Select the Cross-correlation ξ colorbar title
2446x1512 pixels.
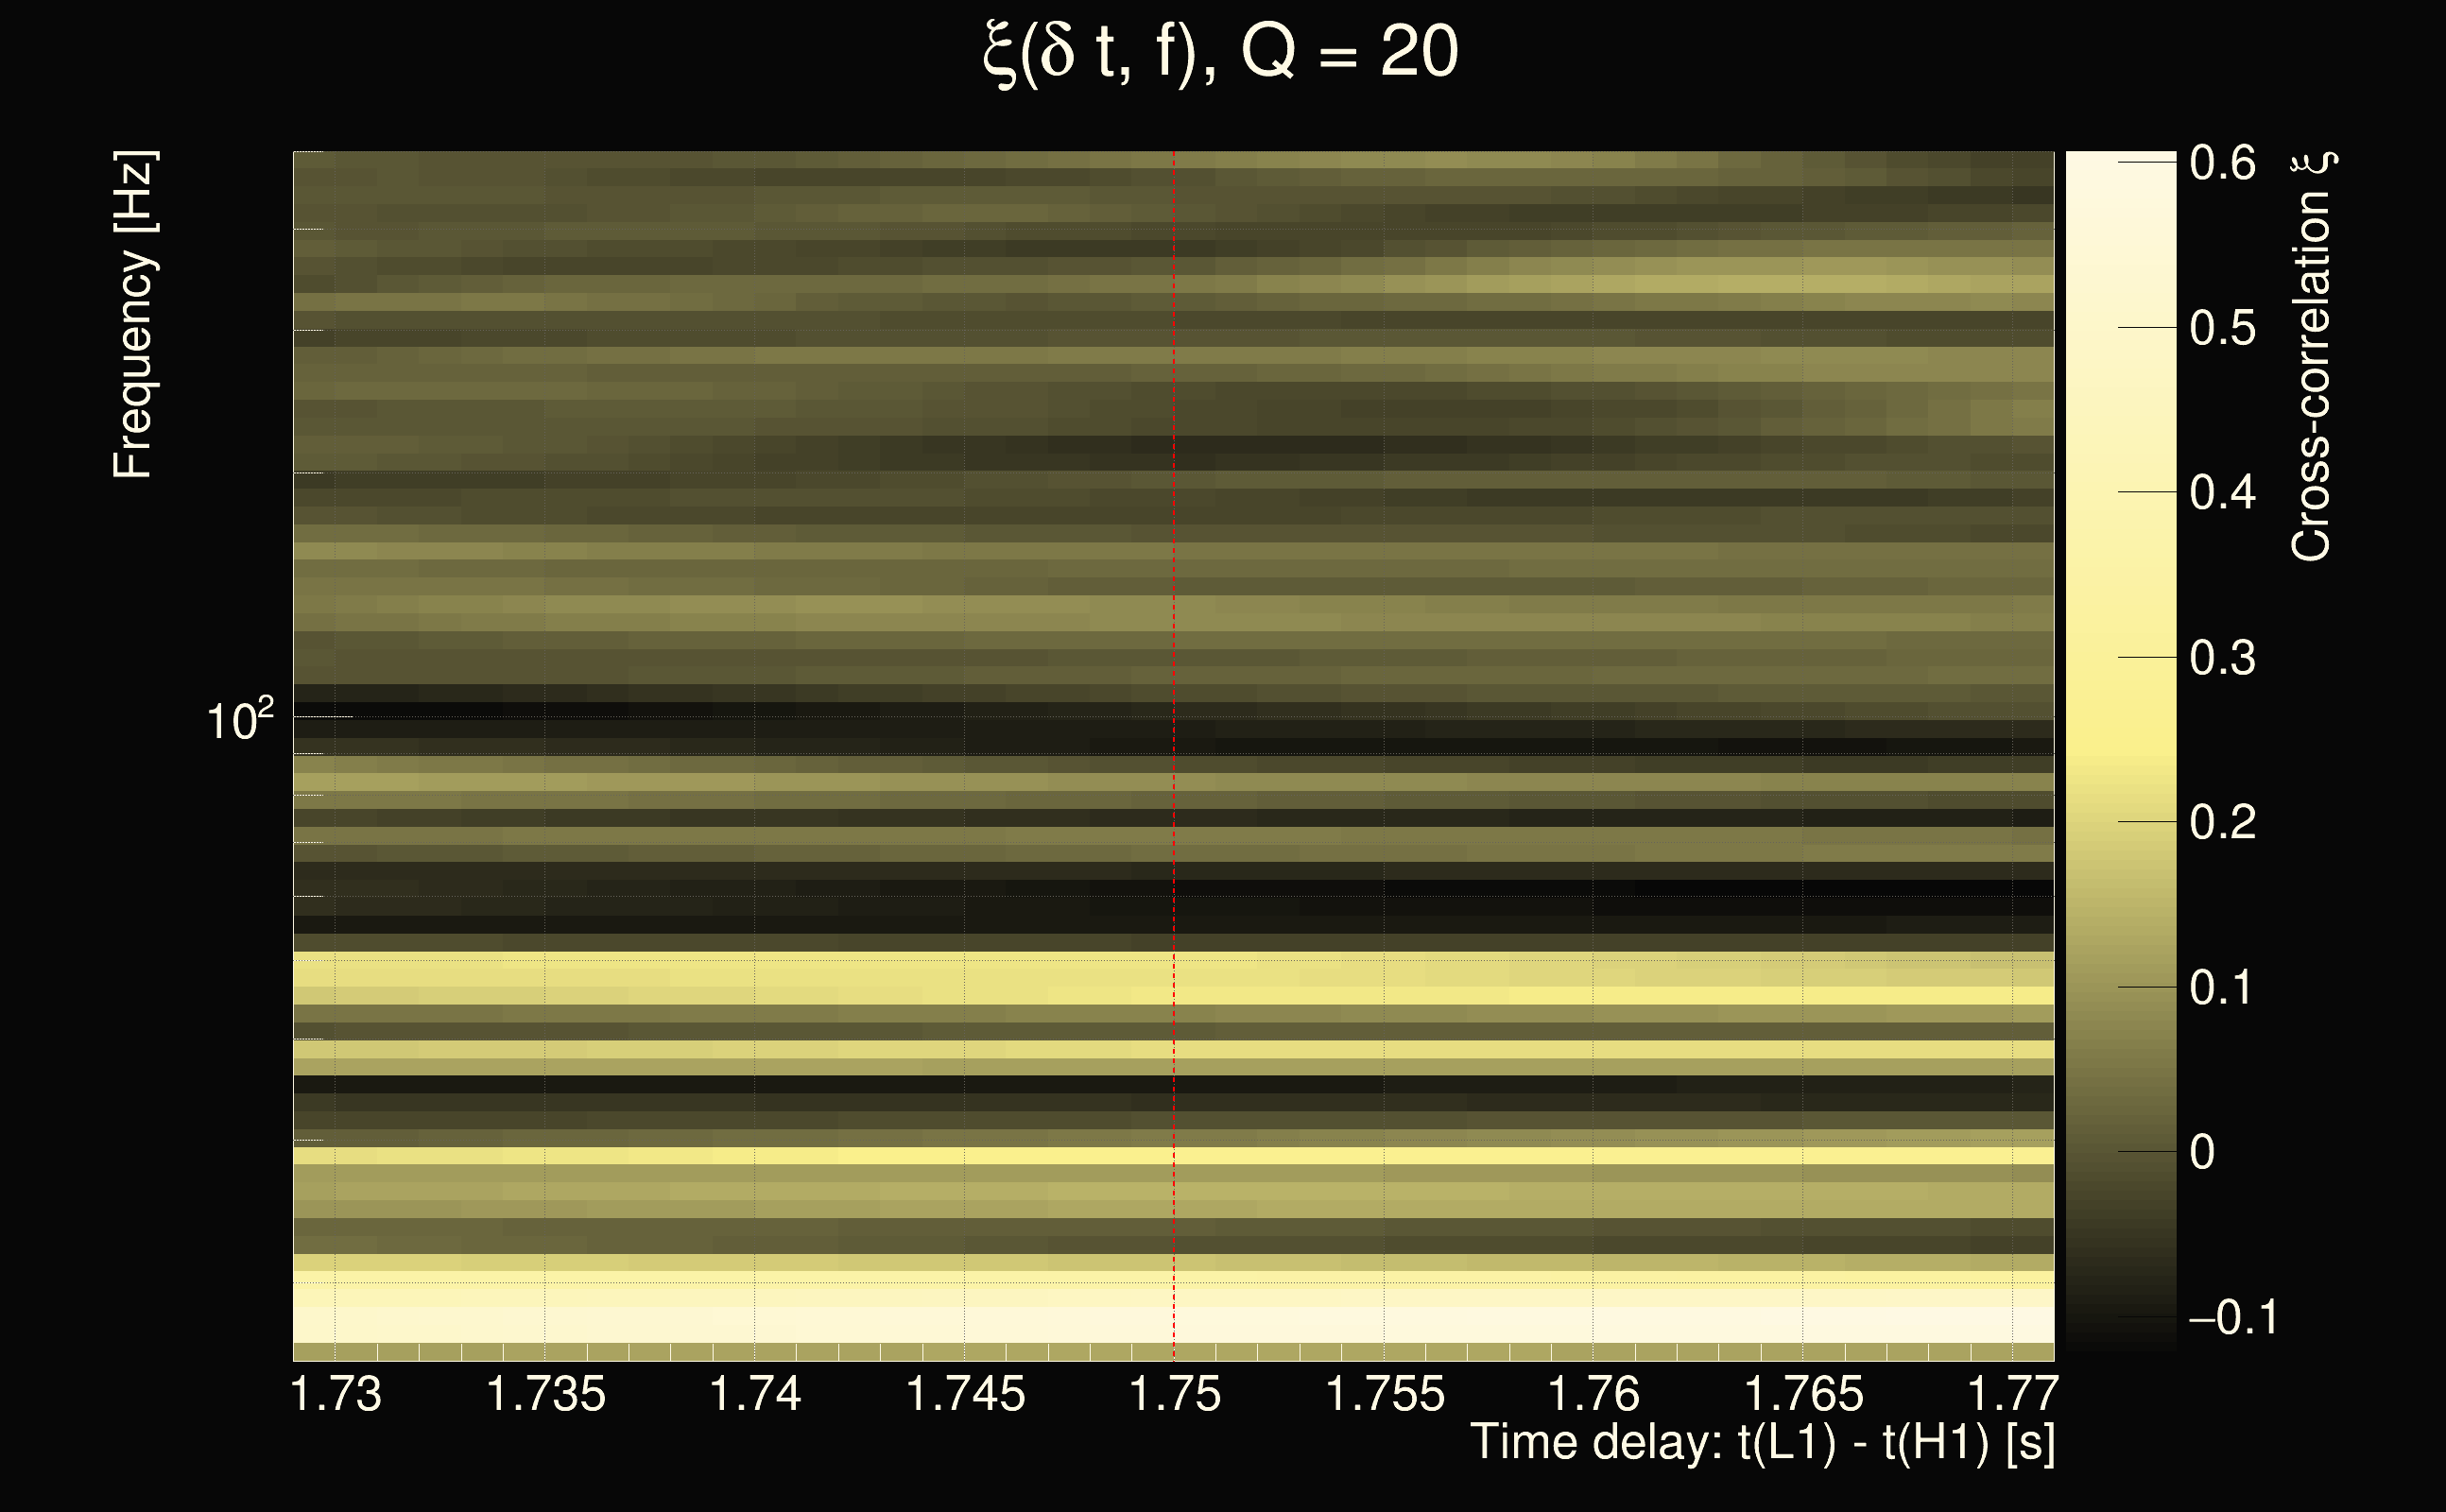(x=2312, y=356)
